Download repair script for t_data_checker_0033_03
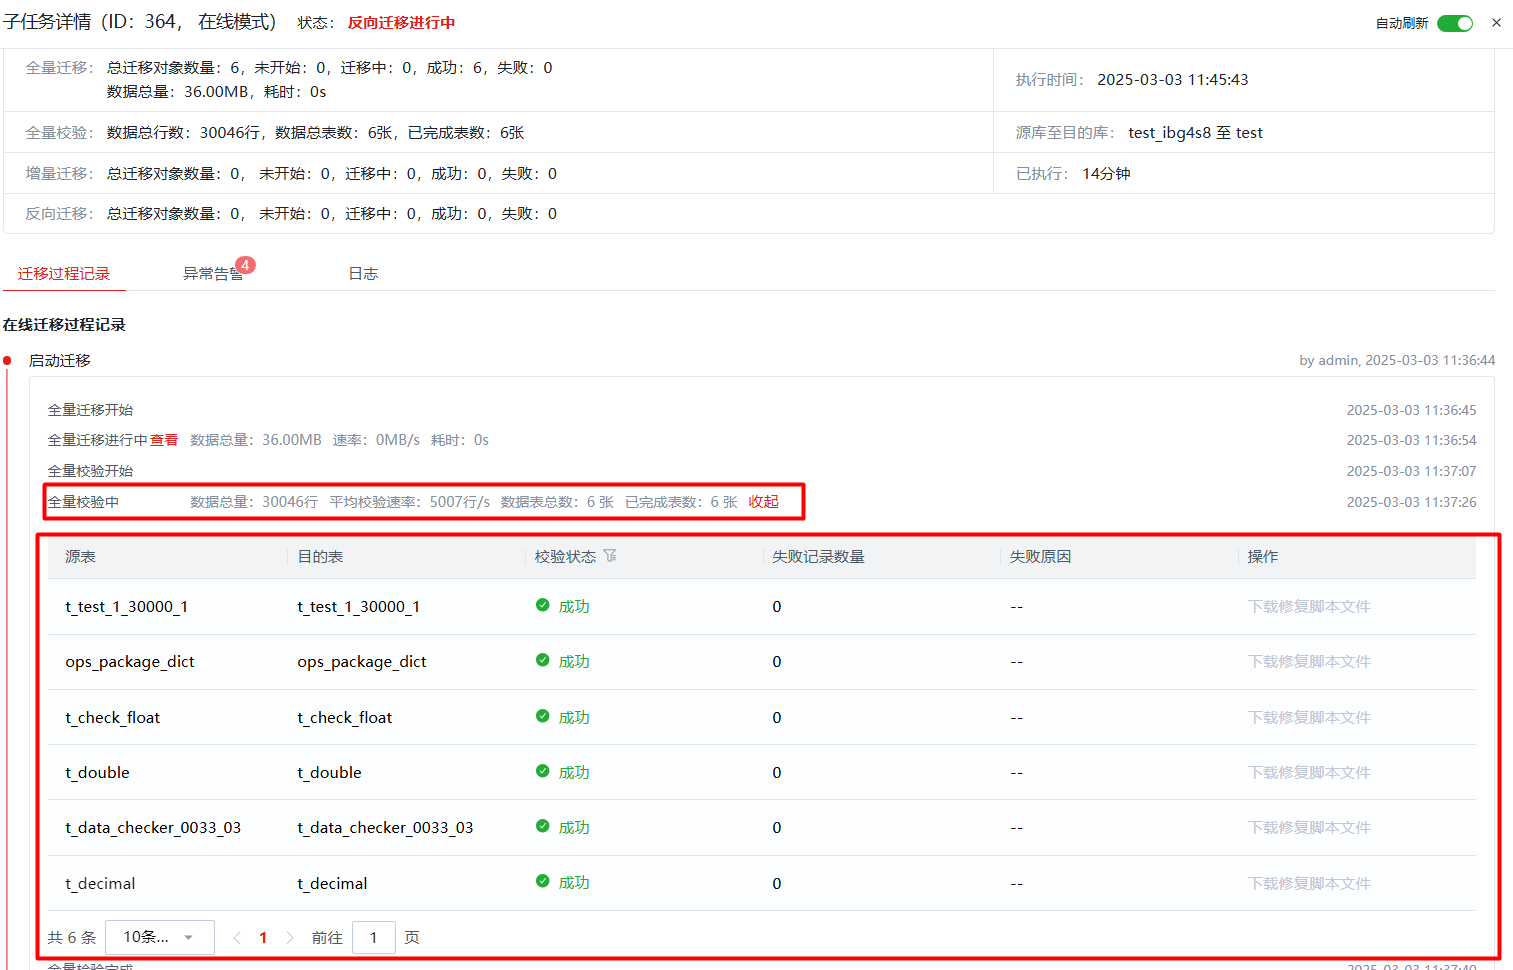Viewport: 1513px width, 970px height. pos(1308,827)
